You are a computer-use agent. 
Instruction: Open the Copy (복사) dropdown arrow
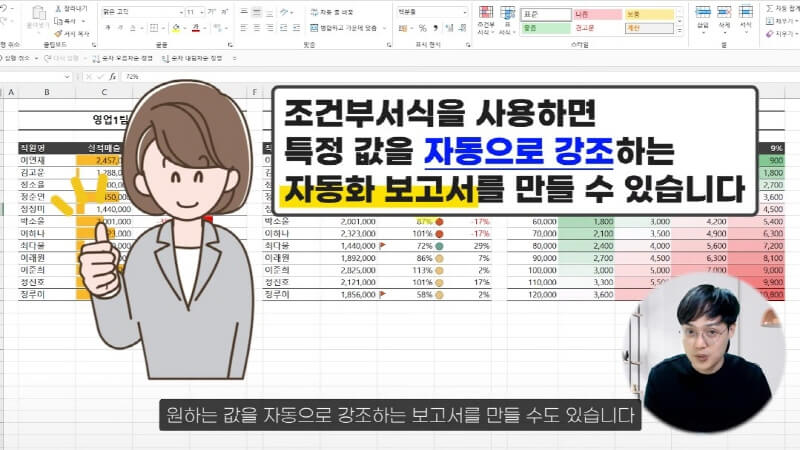point(83,21)
